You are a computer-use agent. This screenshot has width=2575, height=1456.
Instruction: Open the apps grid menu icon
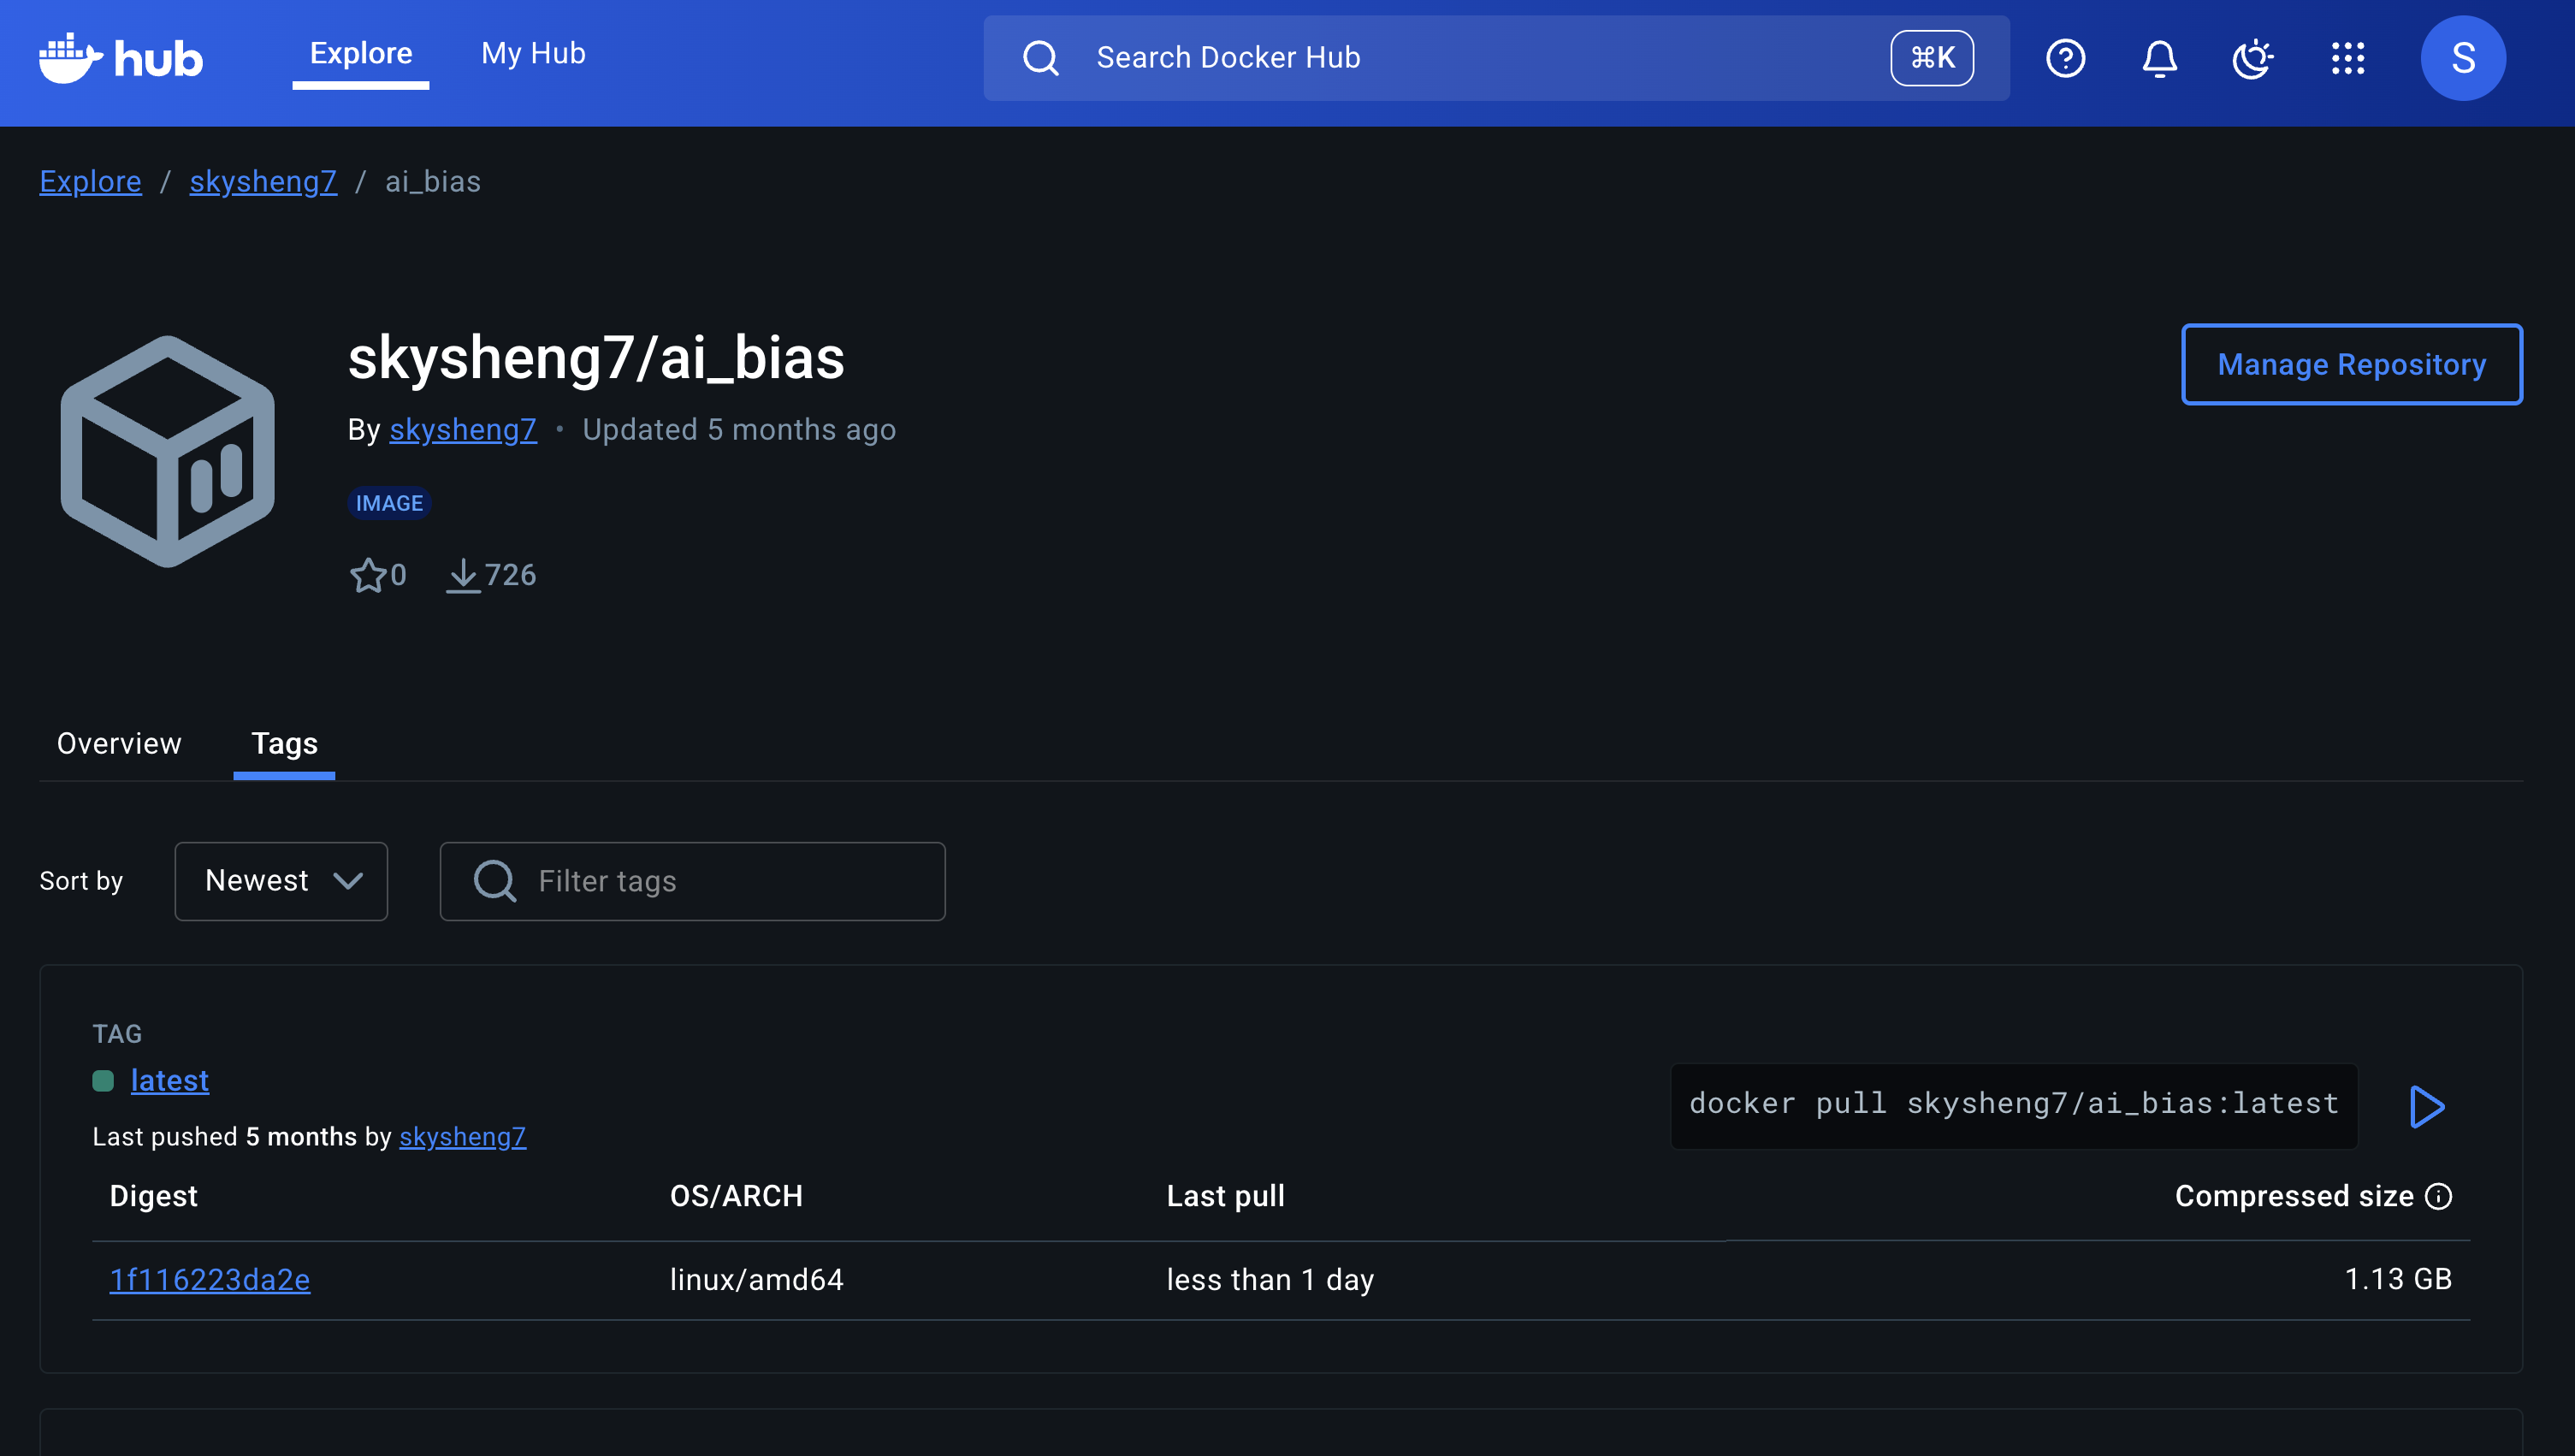pos(2347,58)
